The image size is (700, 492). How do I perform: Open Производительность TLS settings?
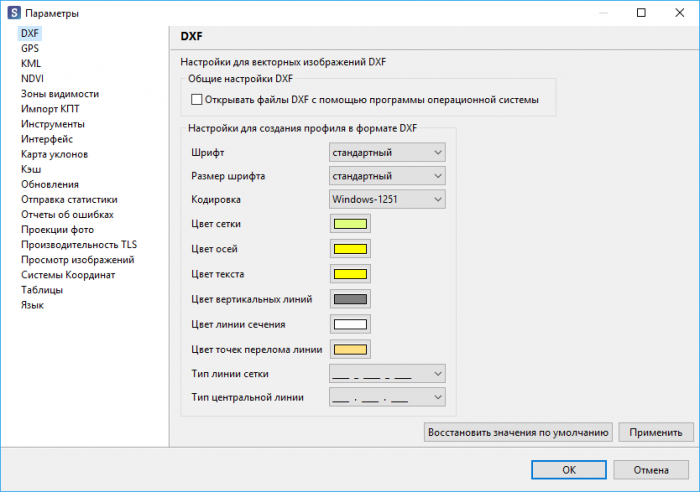click(79, 245)
